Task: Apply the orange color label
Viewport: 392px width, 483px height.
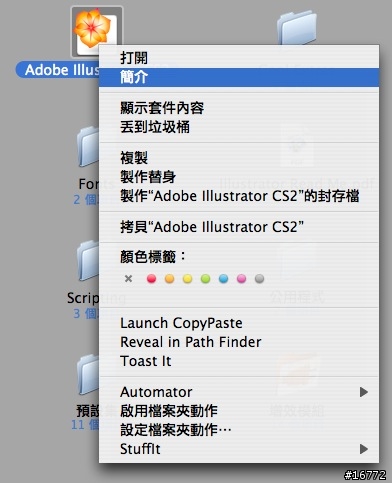Action: click(169, 279)
